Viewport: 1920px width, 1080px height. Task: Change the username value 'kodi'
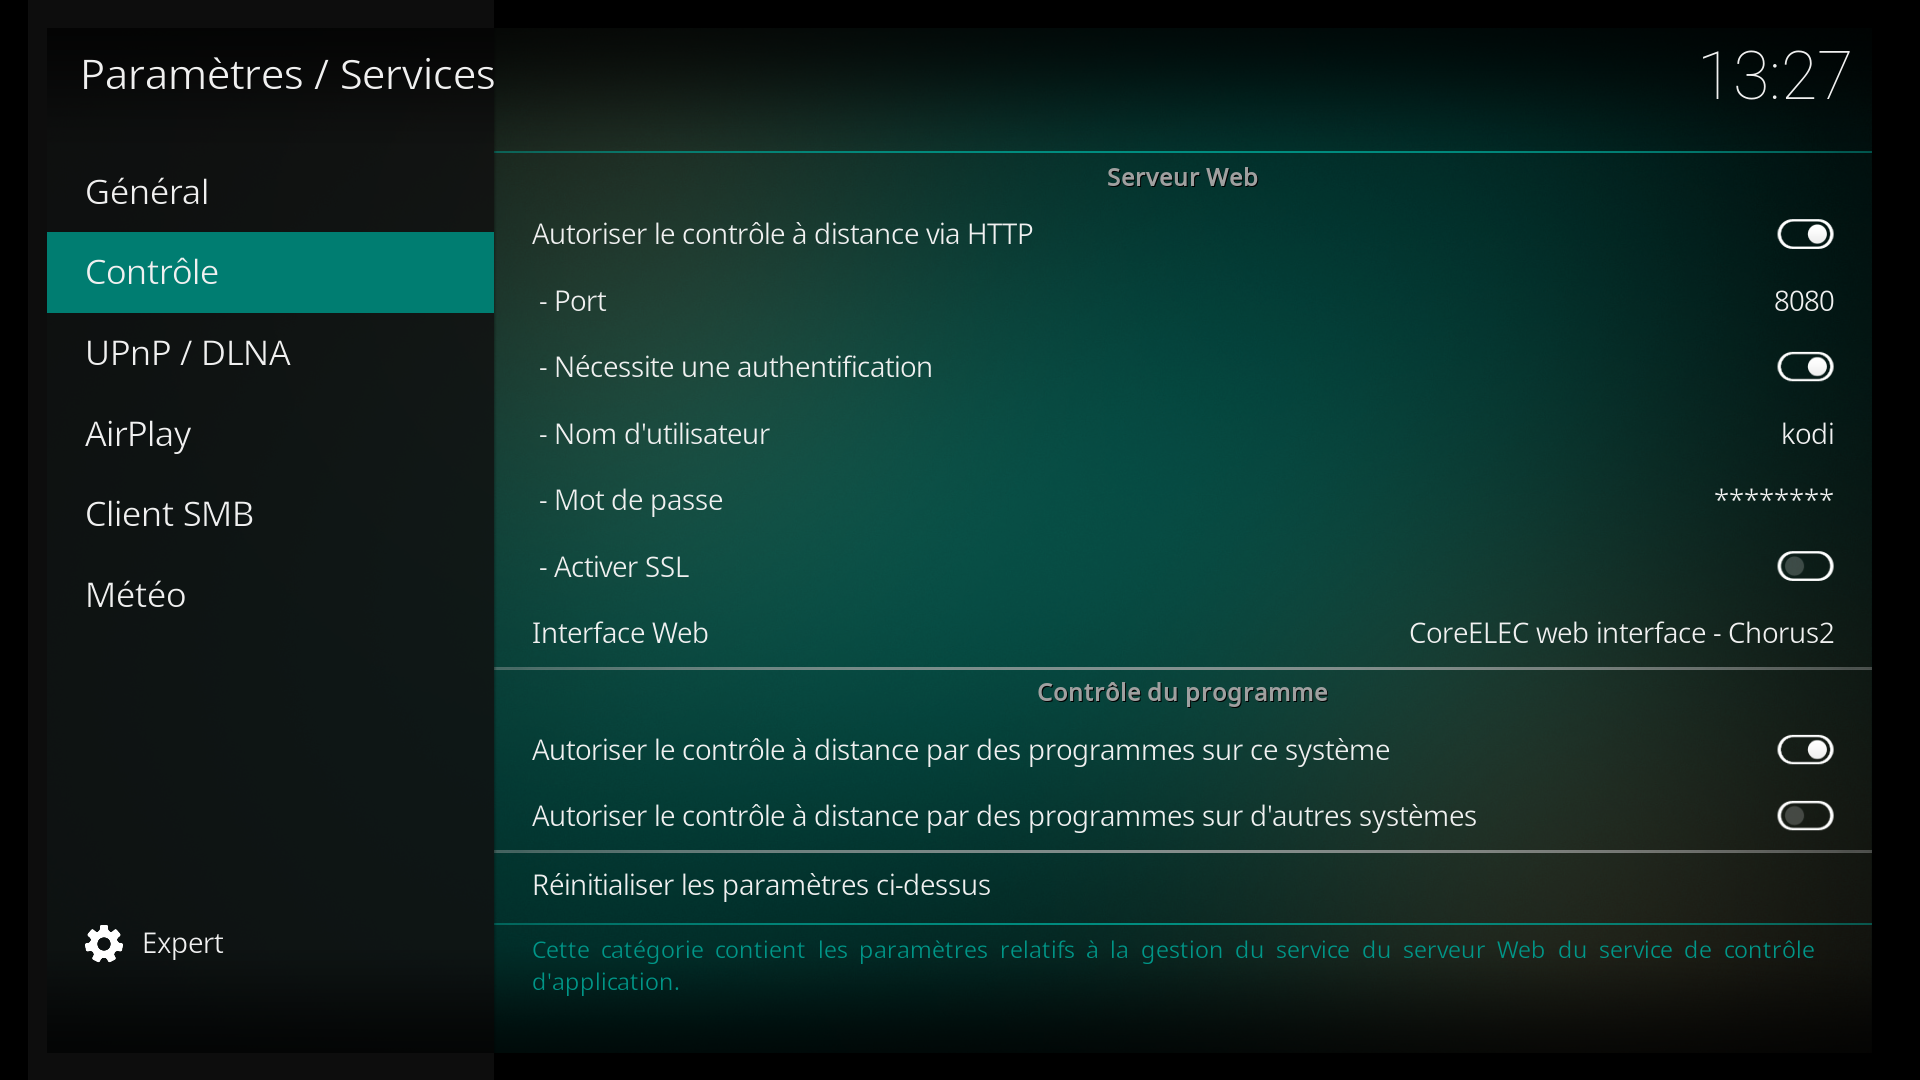point(1807,434)
